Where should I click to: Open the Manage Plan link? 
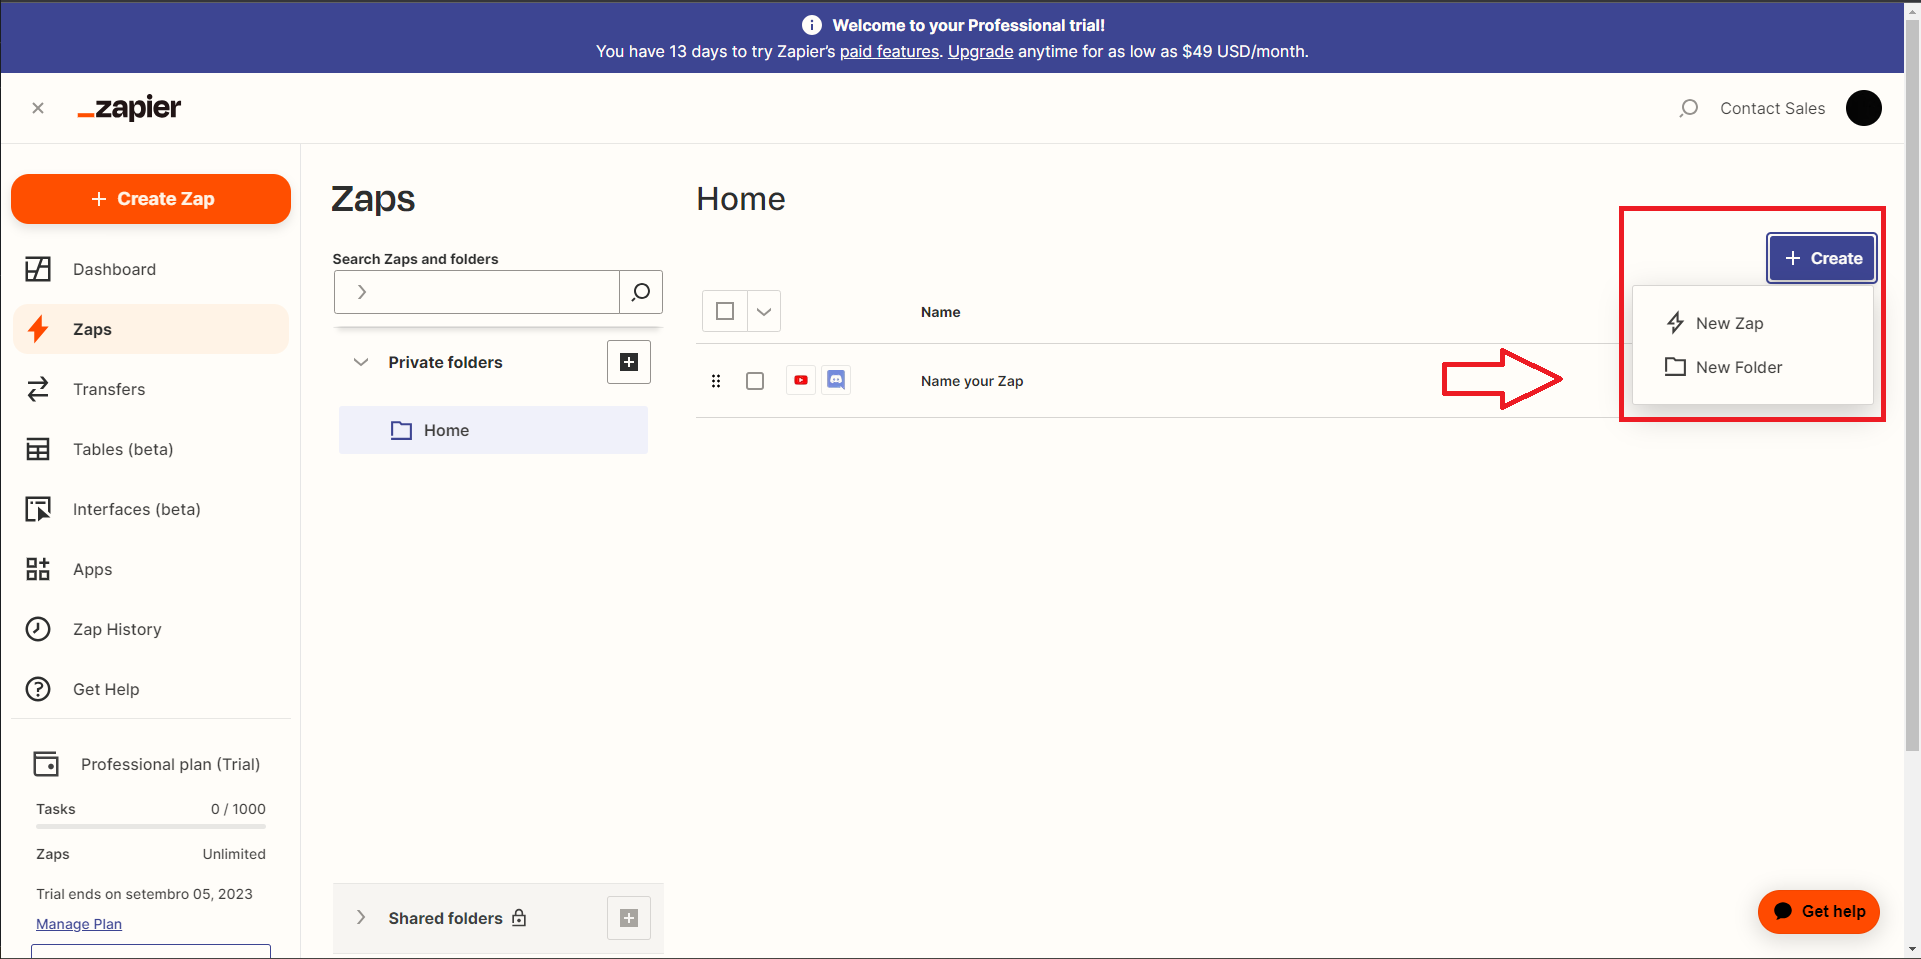78,923
